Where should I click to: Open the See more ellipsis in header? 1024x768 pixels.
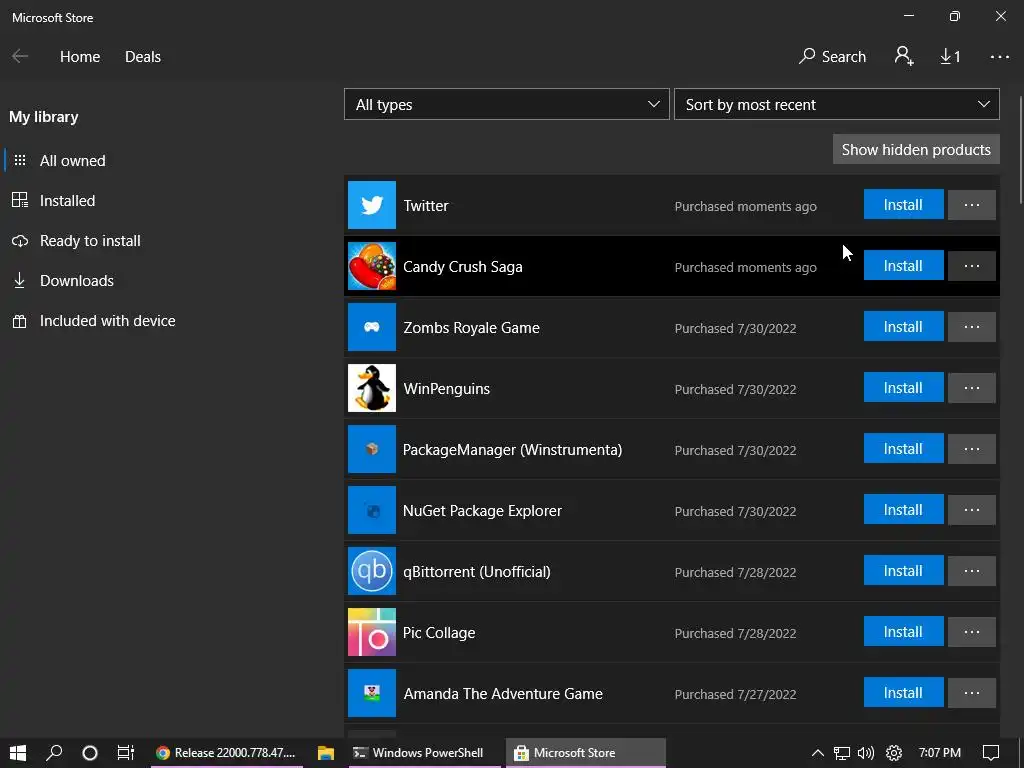click(999, 57)
